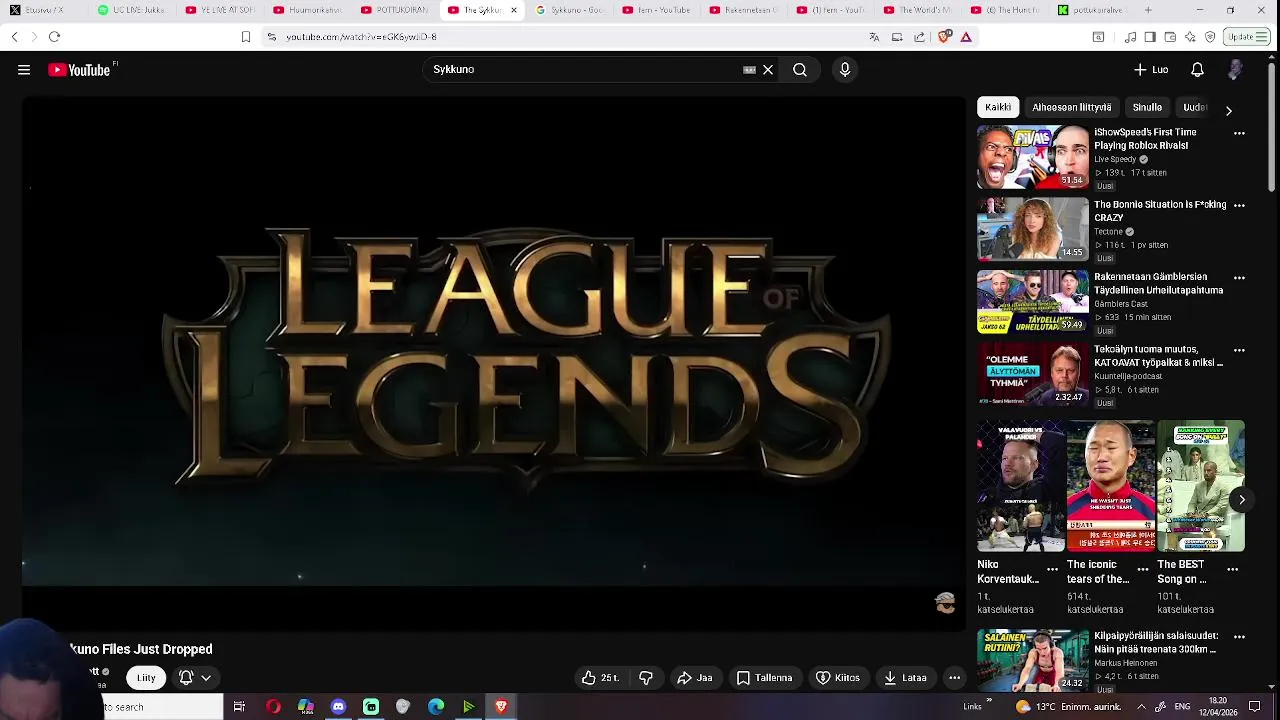Translate this page icon
This screenshot has width=1280, height=720.
(x=874, y=37)
